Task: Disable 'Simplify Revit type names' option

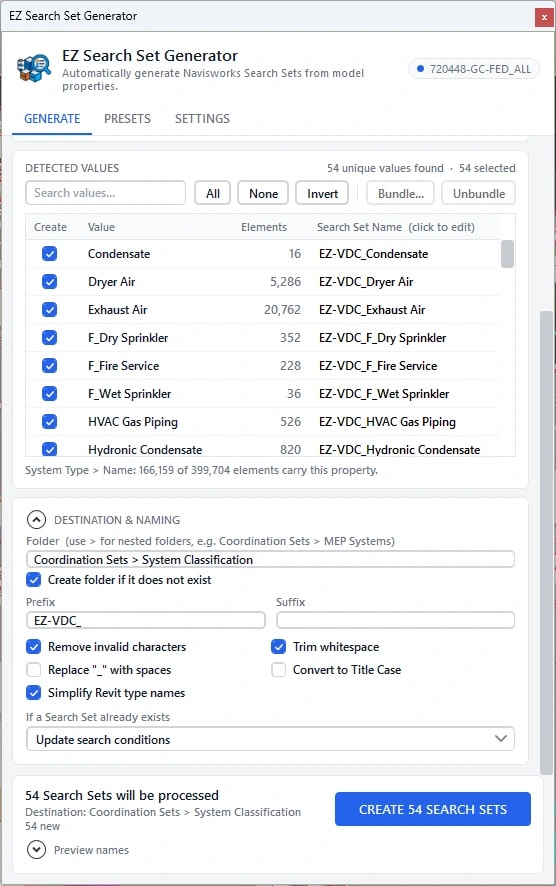Action: 34,693
